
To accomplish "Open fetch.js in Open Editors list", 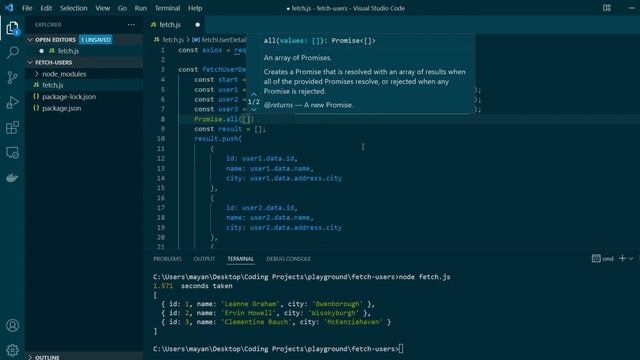I will tap(68, 51).
